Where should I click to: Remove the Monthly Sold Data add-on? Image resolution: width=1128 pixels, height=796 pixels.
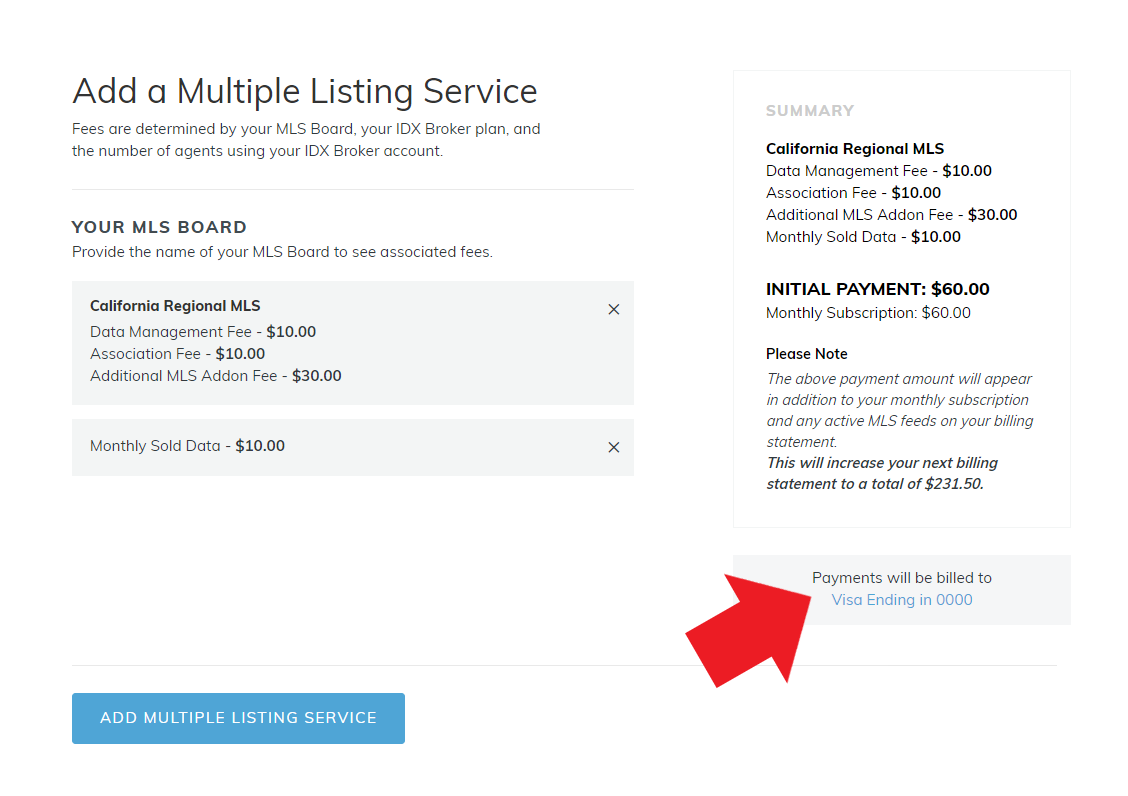click(614, 447)
